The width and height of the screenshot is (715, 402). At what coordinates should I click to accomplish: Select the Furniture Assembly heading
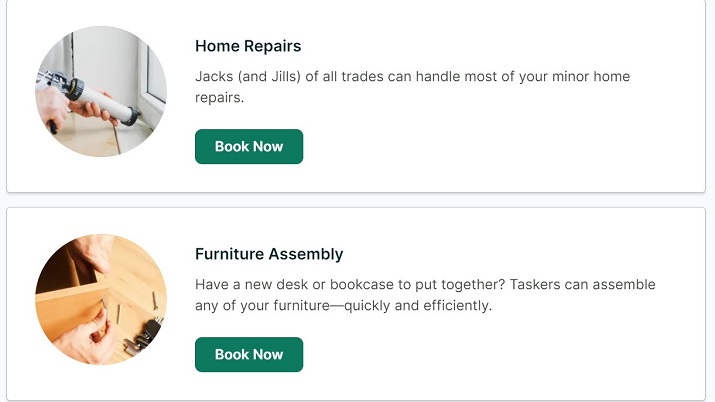tap(269, 254)
